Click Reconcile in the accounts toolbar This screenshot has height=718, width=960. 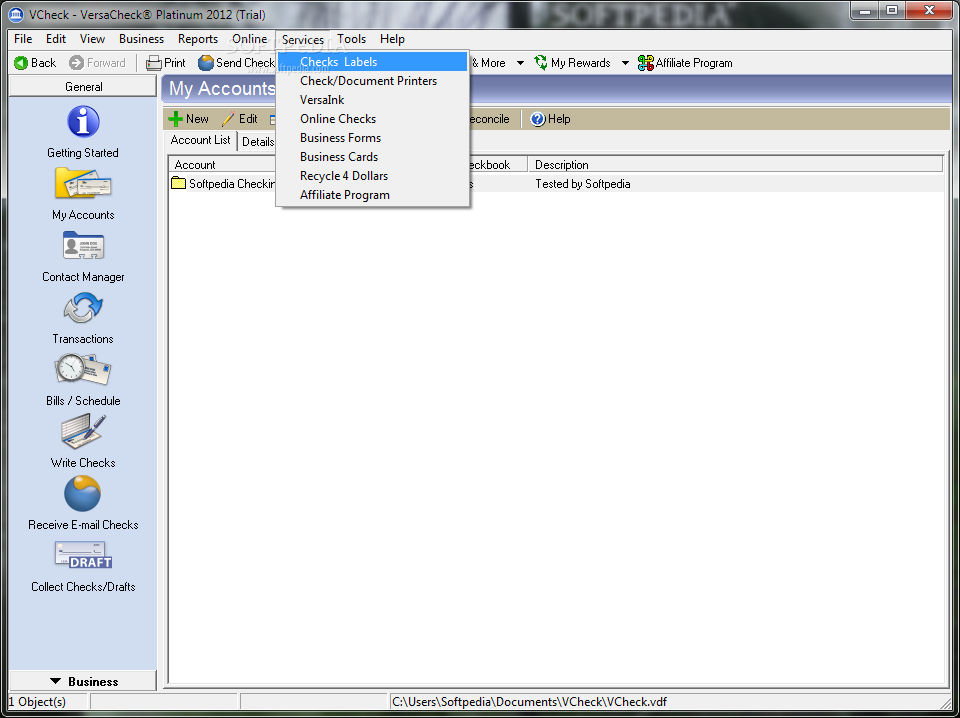pyautogui.click(x=488, y=119)
